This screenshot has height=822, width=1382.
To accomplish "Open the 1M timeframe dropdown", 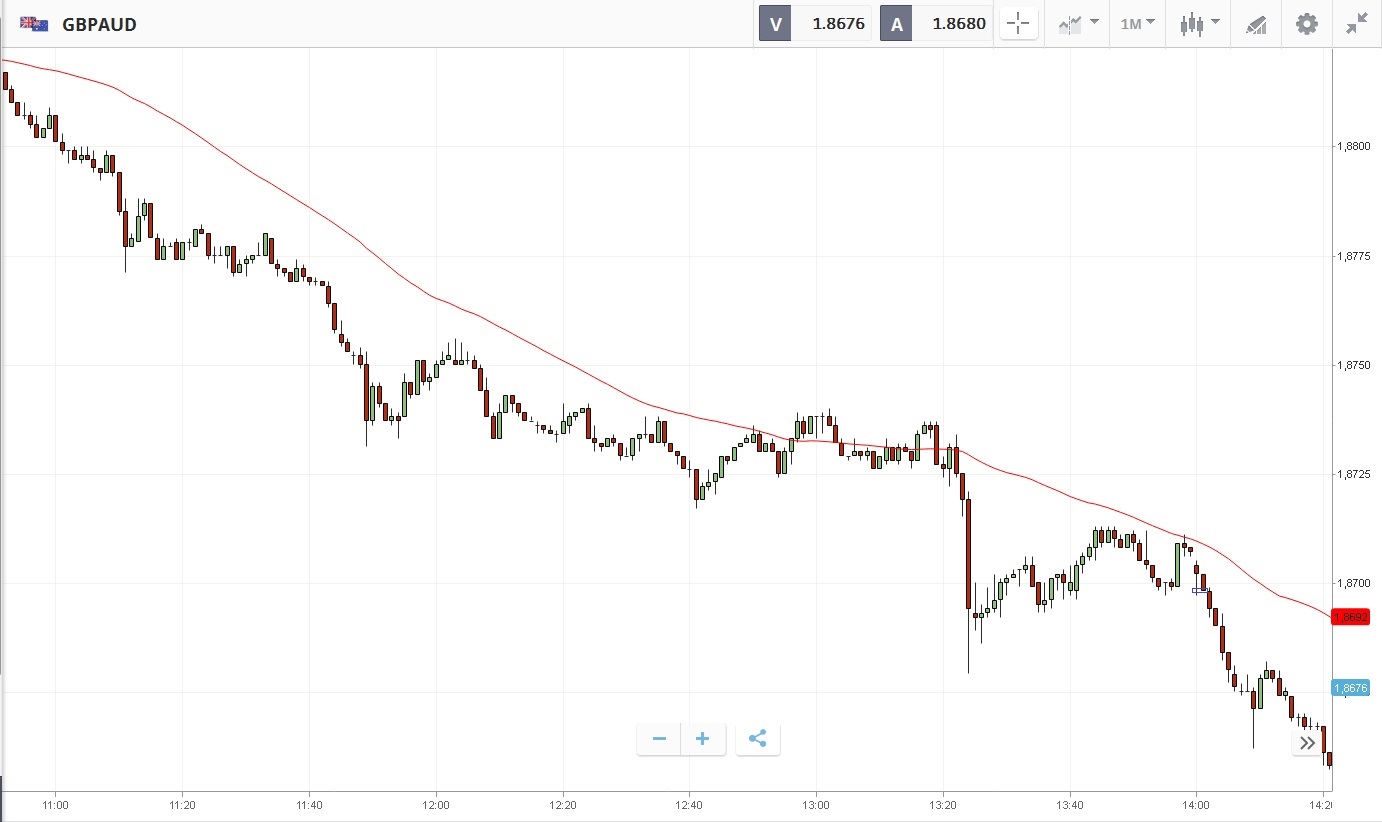I will tap(1137, 24).
